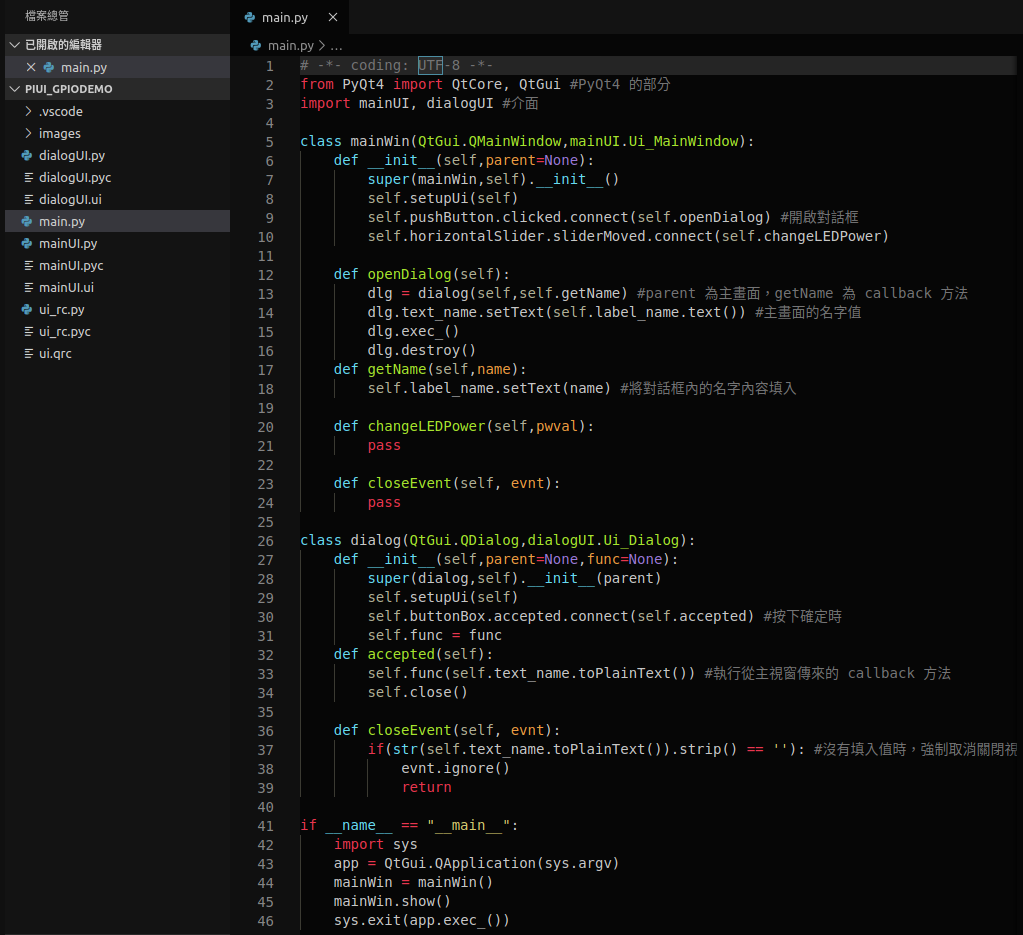Click the 'self.close()' line
Image resolution: width=1023 pixels, height=935 pixels.
pos(418,692)
